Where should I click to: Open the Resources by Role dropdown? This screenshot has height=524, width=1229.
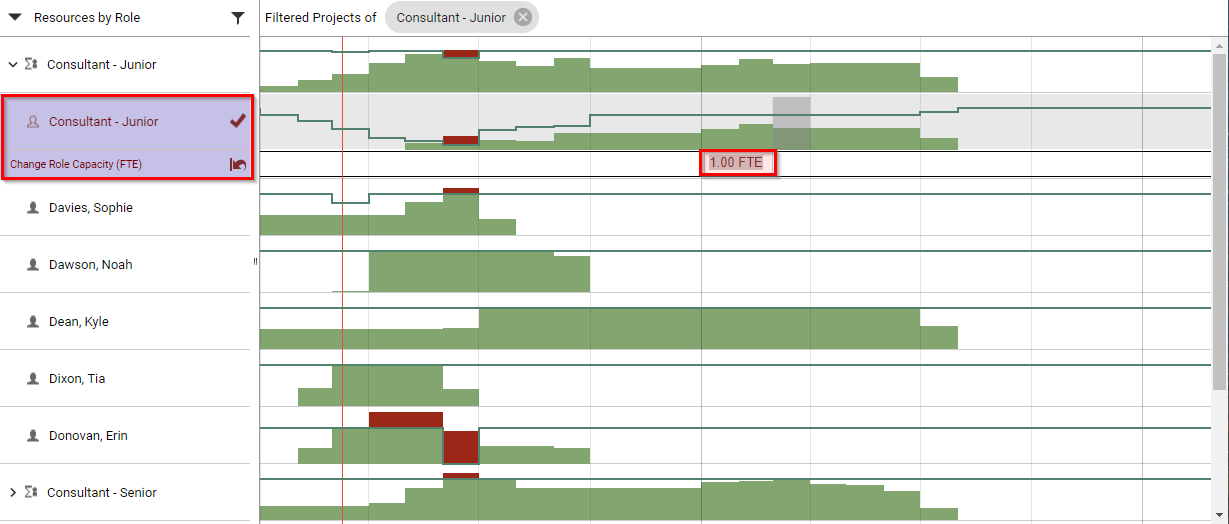click(x=15, y=18)
